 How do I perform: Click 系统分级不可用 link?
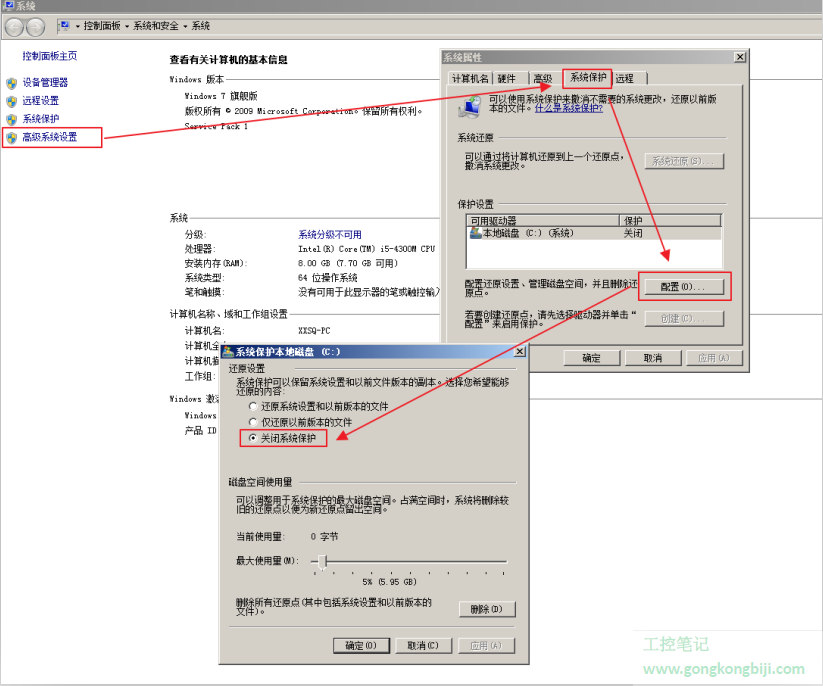pyautogui.click(x=330, y=235)
